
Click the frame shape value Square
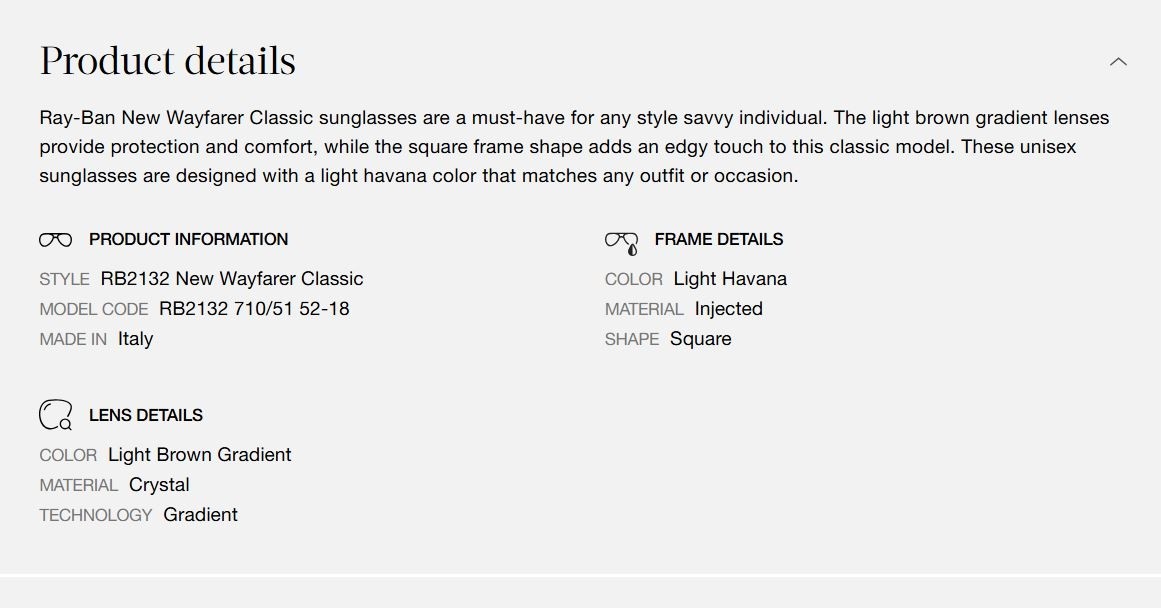tap(700, 339)
